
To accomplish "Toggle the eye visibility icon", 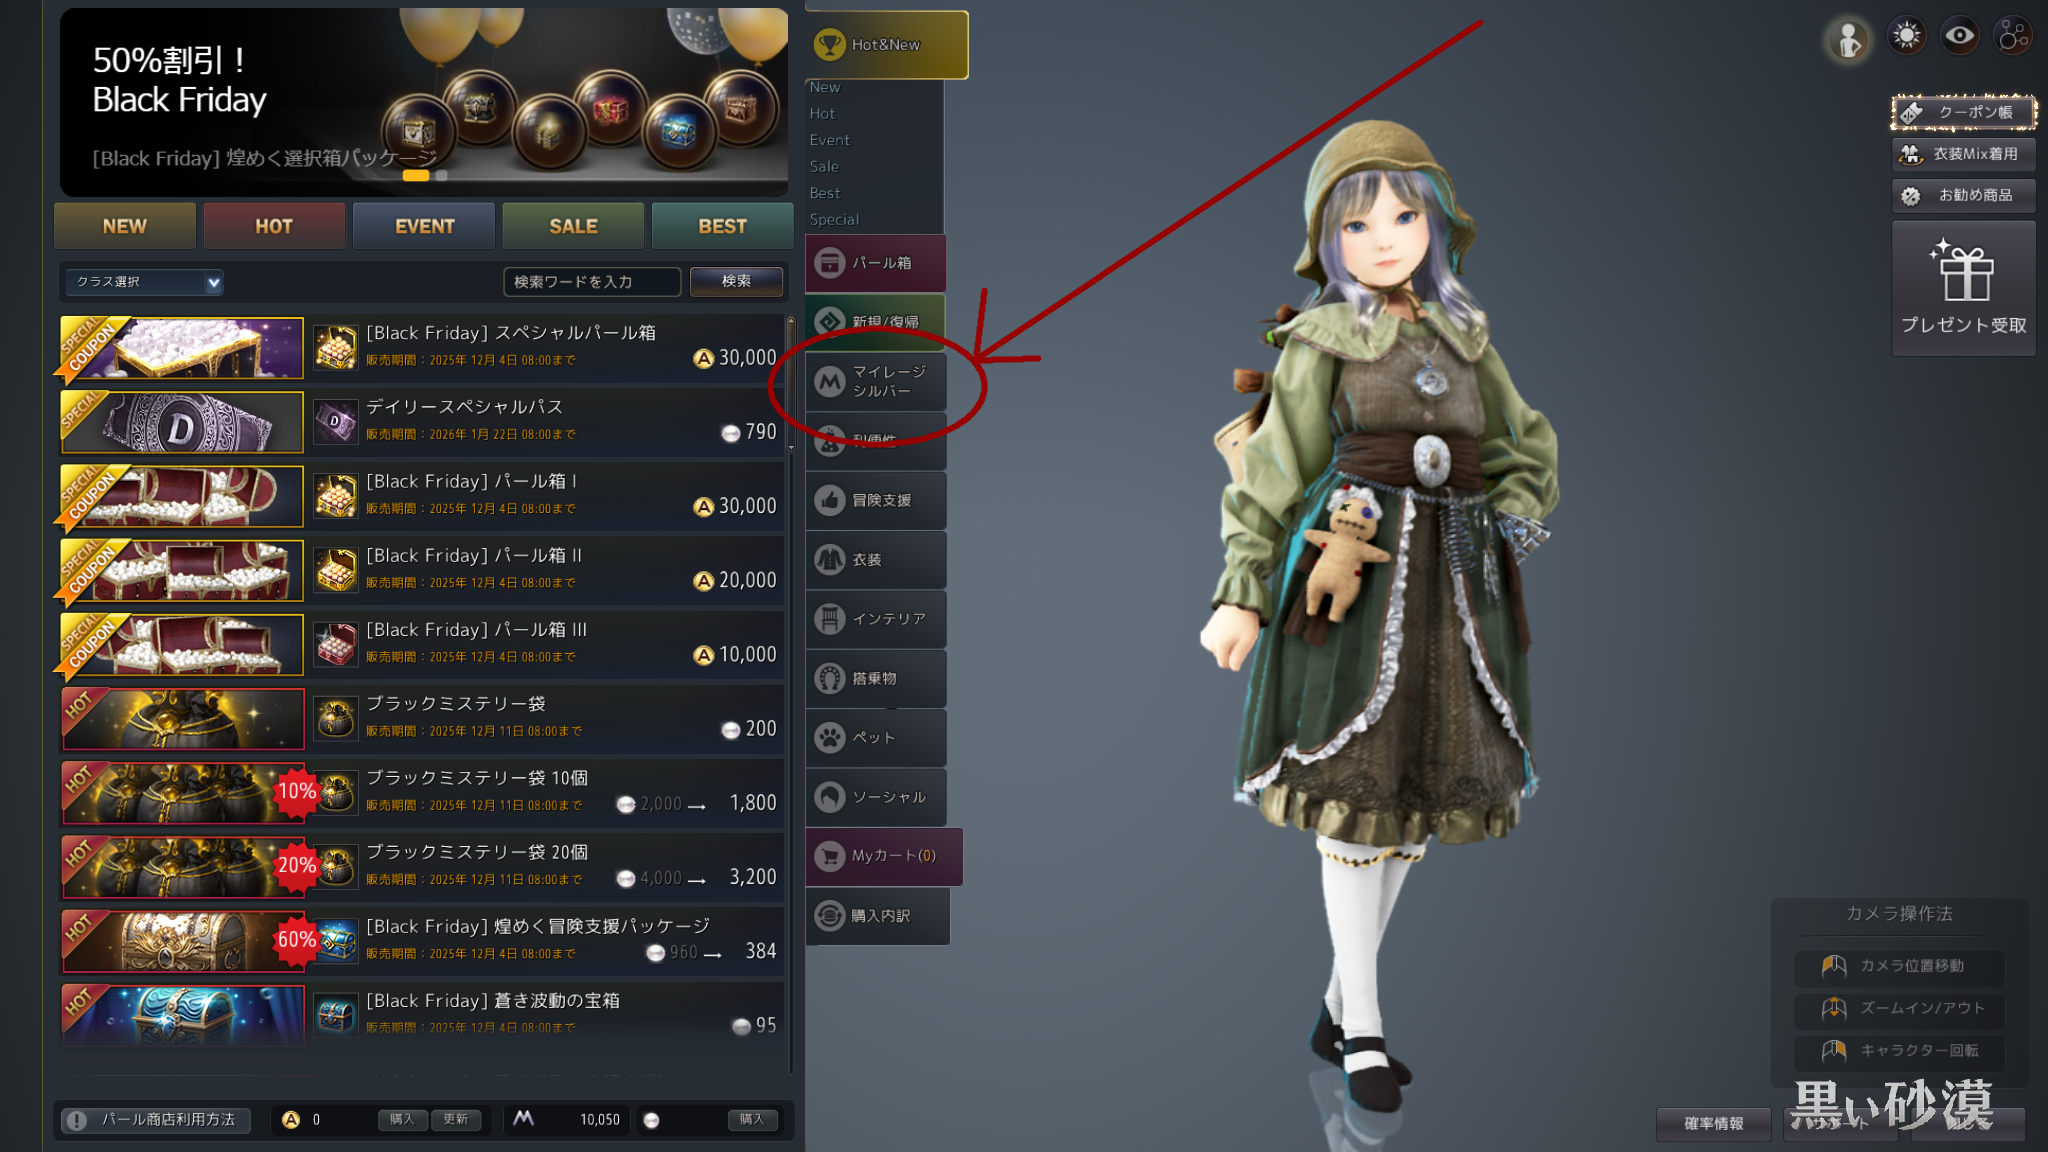I will point(1959,36).
